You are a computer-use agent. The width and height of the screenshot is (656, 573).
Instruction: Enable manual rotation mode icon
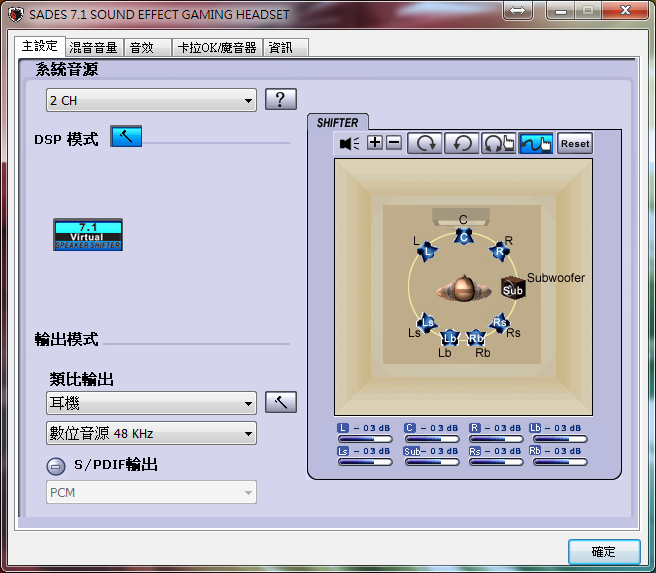(498, 143)
